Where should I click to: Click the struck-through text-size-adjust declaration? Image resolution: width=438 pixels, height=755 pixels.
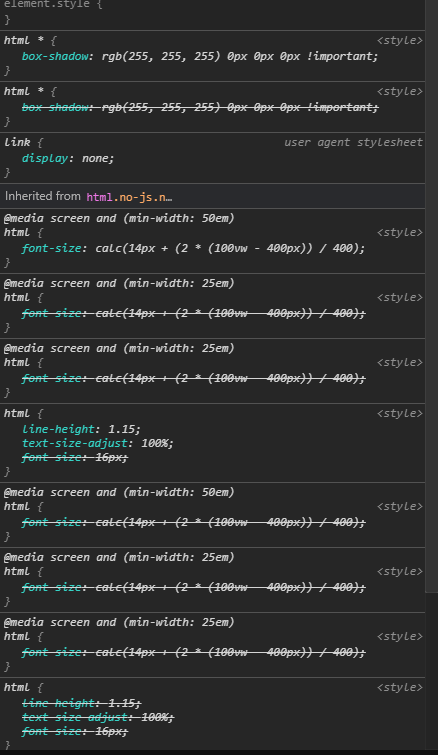click(98, 717)
